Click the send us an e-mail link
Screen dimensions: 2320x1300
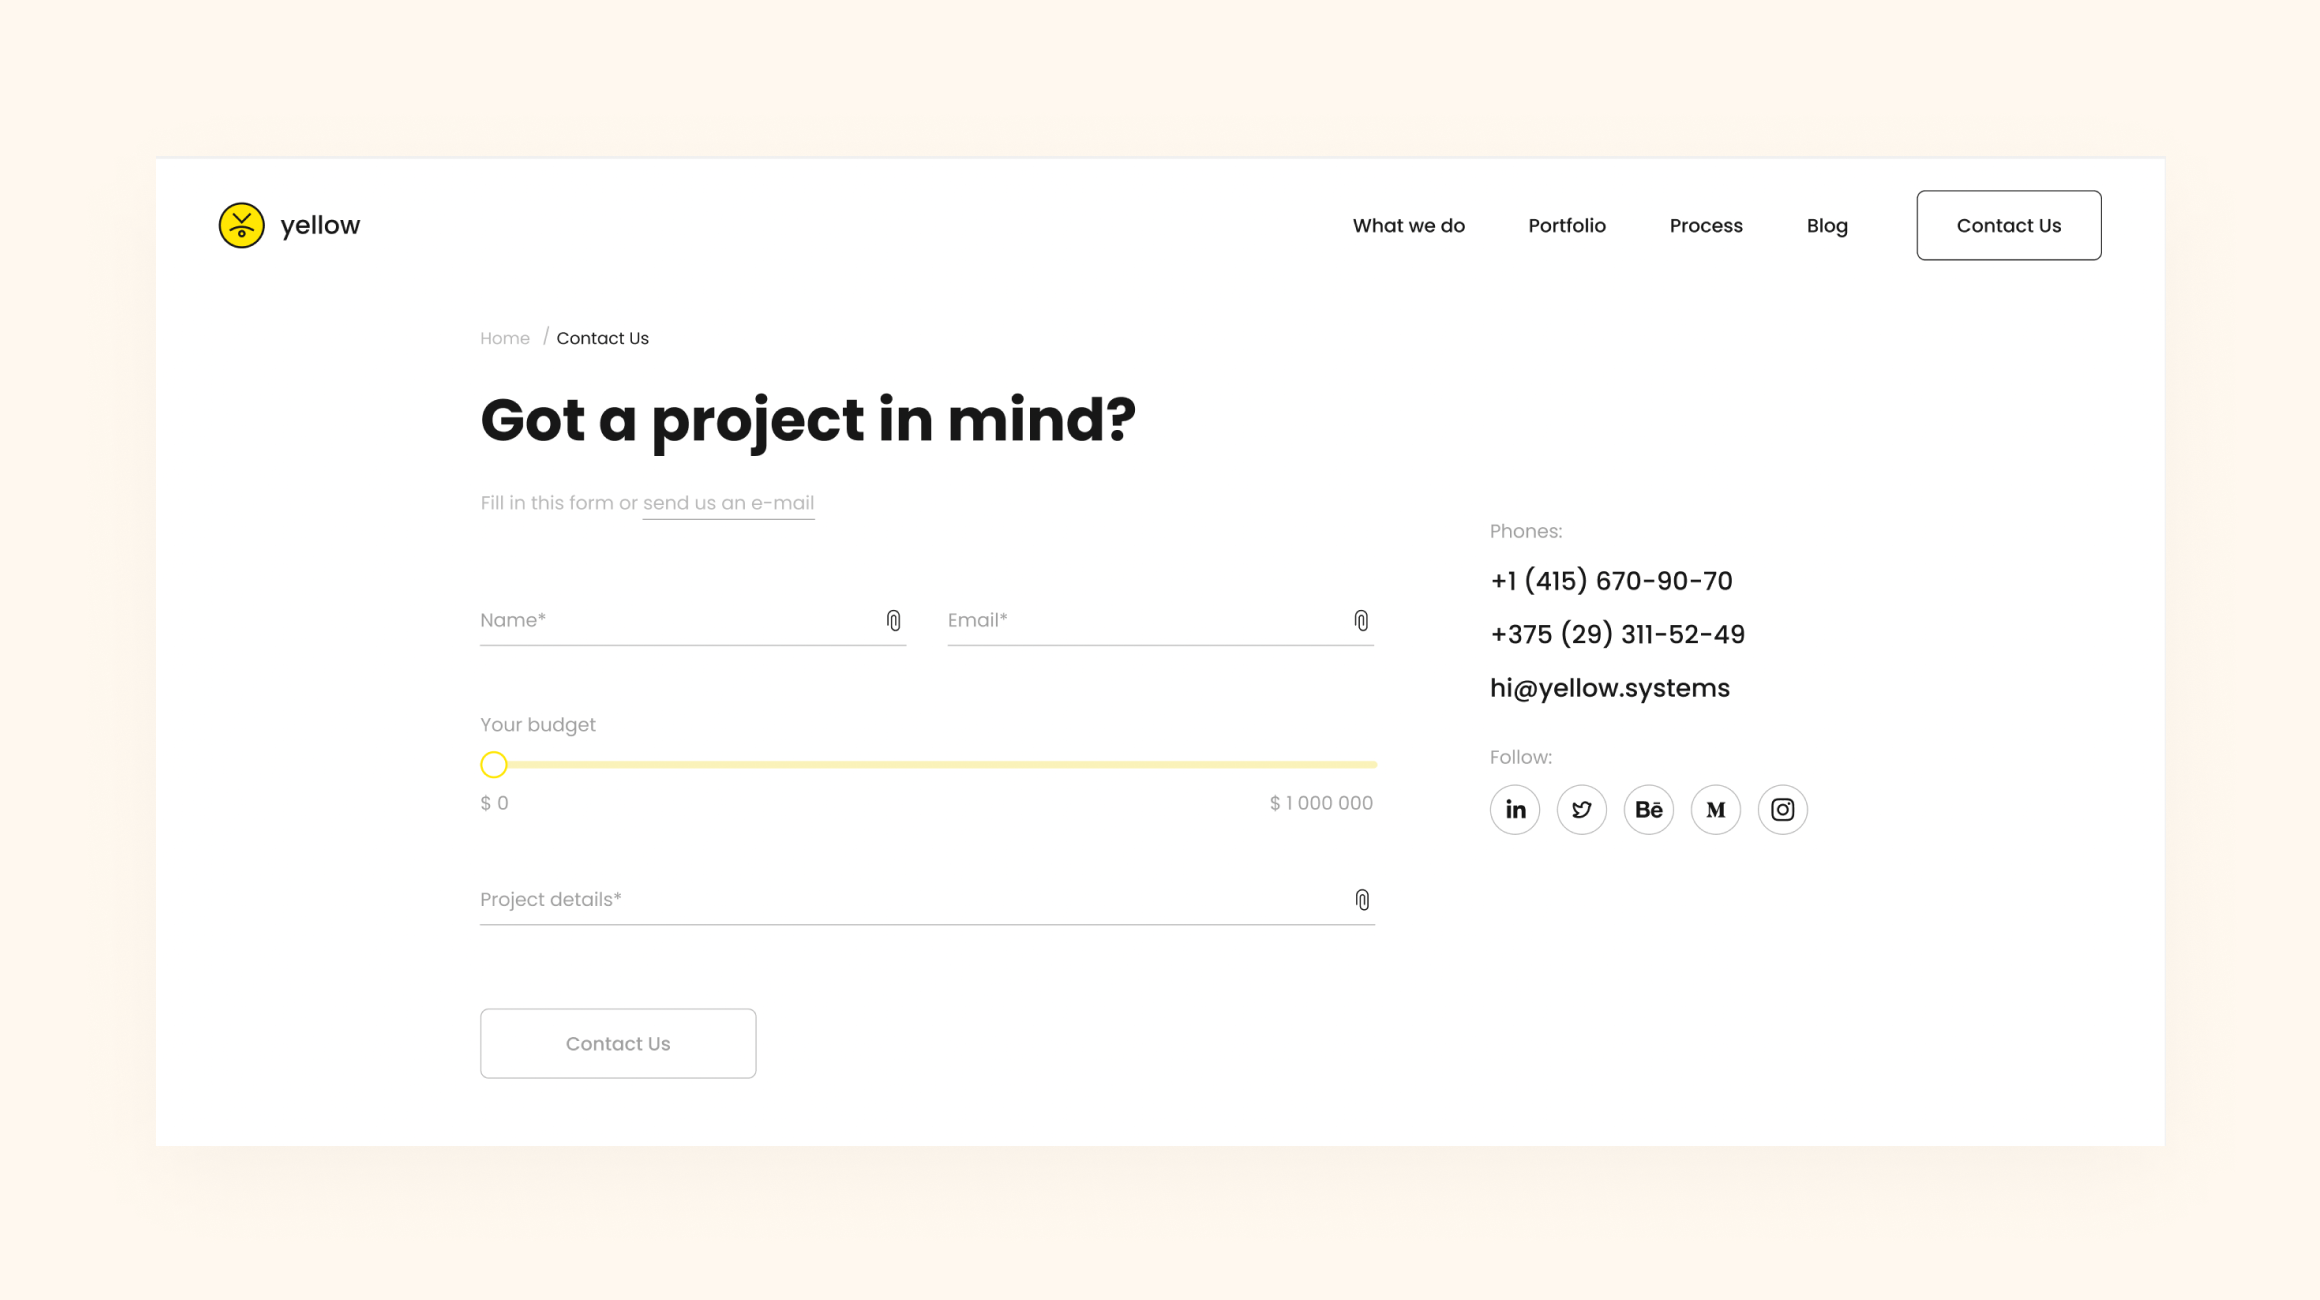728,503
